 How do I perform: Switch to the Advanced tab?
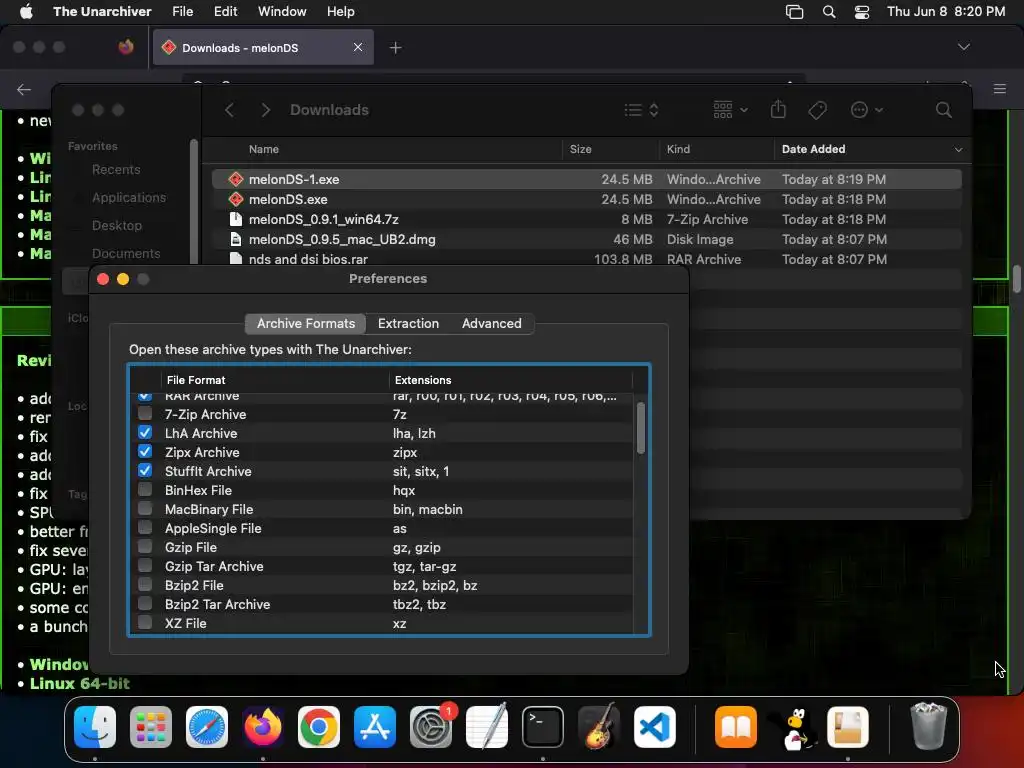[x=492, y=323]
